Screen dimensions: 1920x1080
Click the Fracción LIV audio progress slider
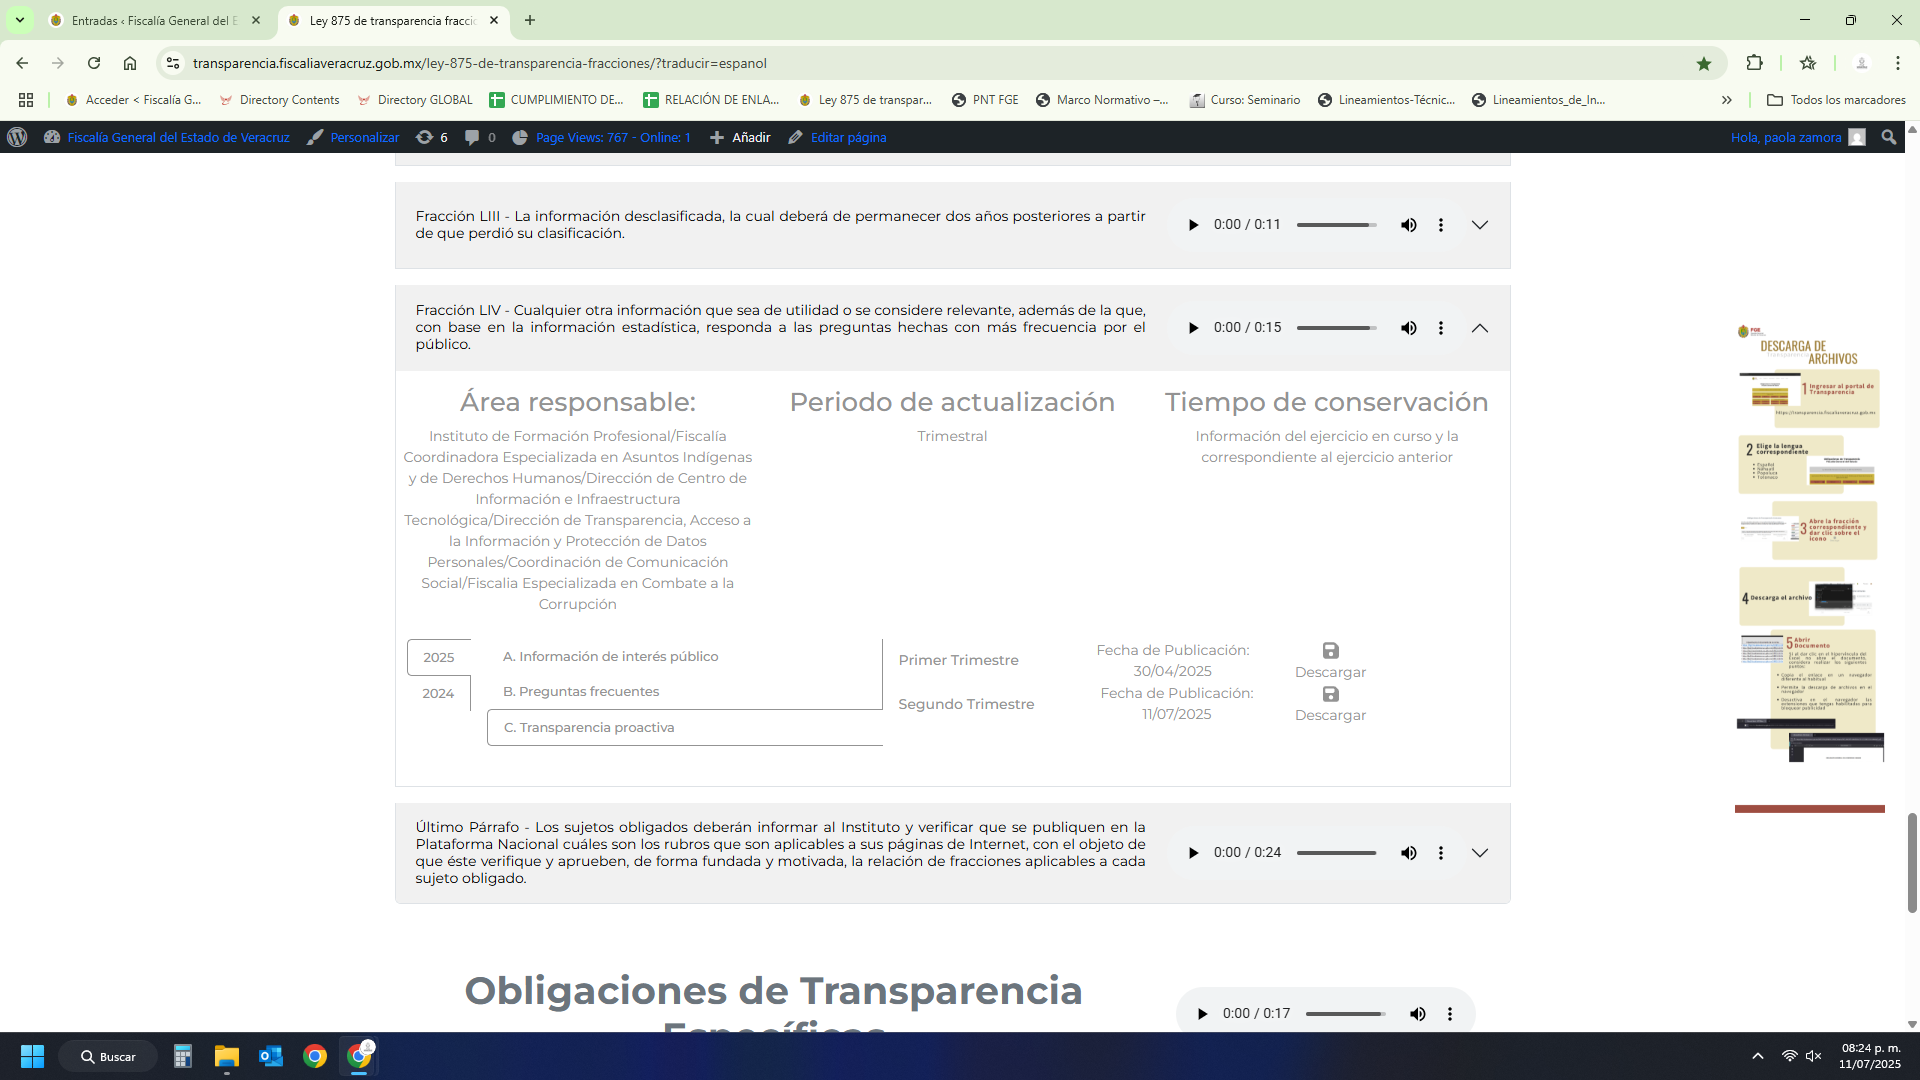[x=1336, y=328]
